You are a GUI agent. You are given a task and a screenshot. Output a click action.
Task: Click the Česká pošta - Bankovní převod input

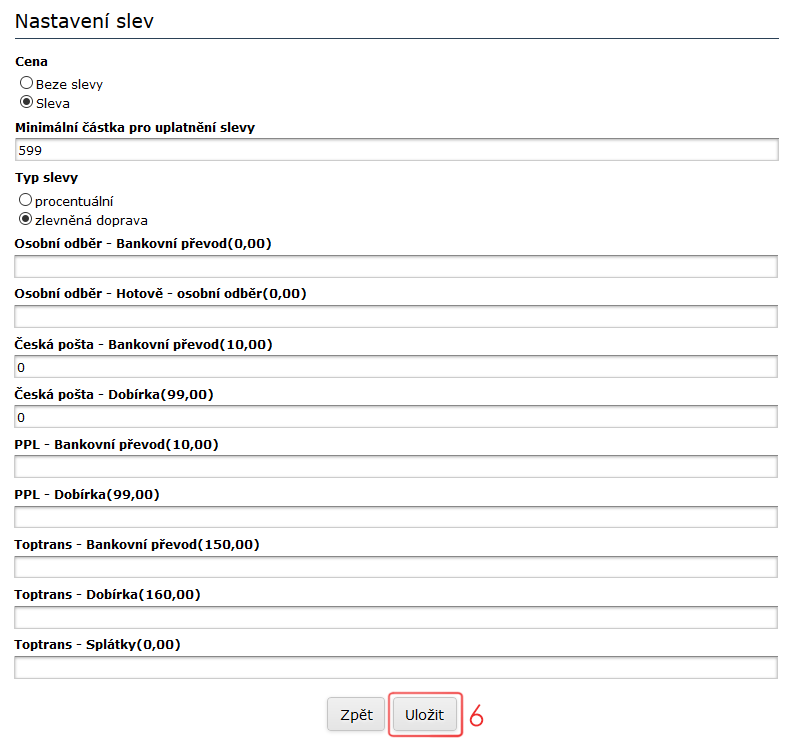pyautogui.click(x=396, y=367)
